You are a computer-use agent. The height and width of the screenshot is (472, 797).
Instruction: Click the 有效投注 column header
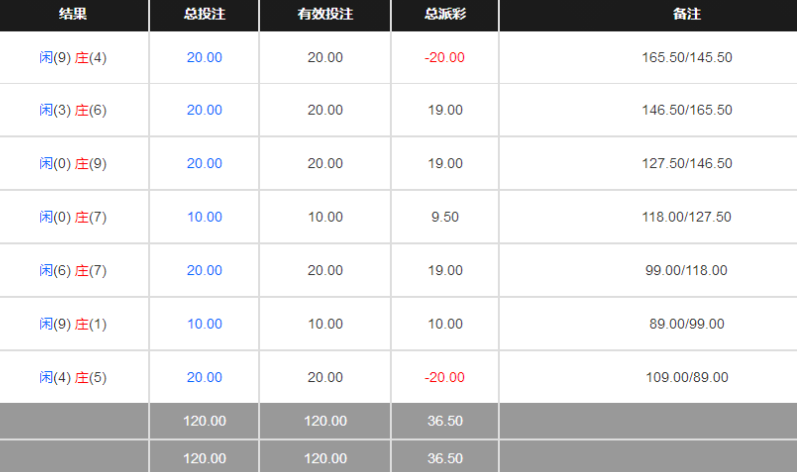pos(325,14)
